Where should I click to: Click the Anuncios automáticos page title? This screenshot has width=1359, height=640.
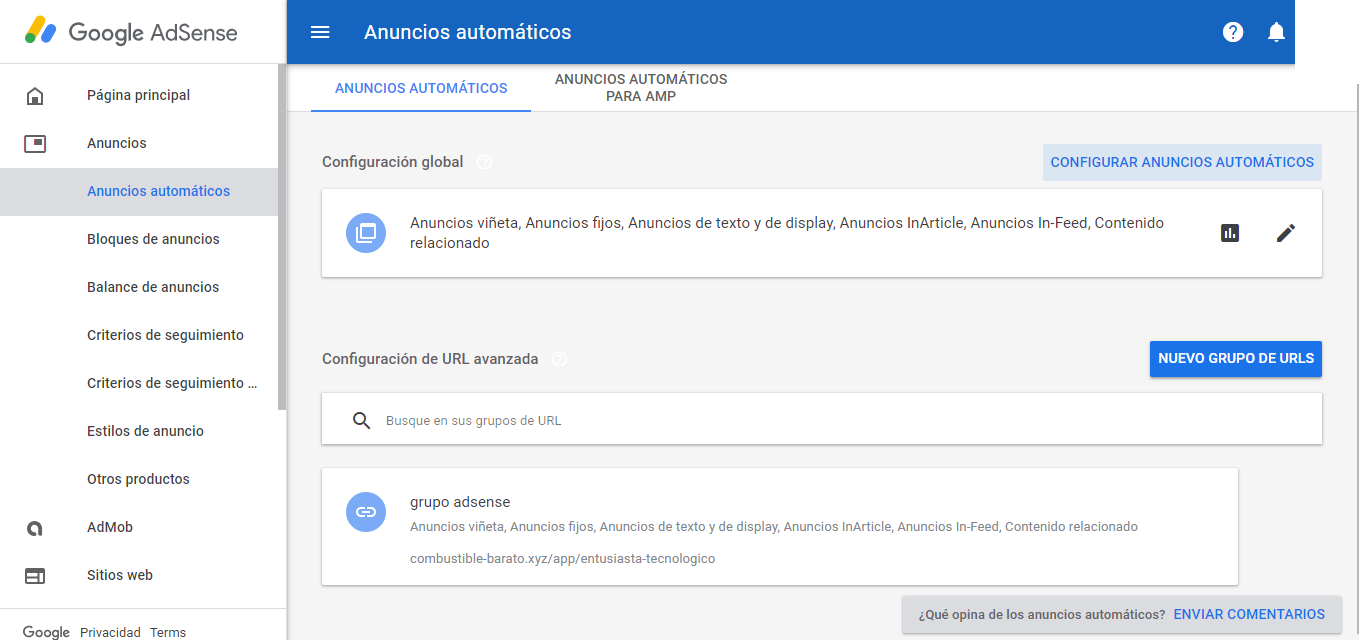[x=468, y=32]
